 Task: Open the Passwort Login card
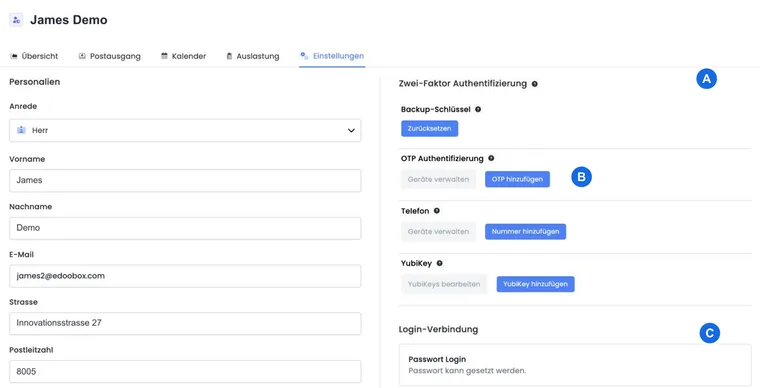(575, 365)
